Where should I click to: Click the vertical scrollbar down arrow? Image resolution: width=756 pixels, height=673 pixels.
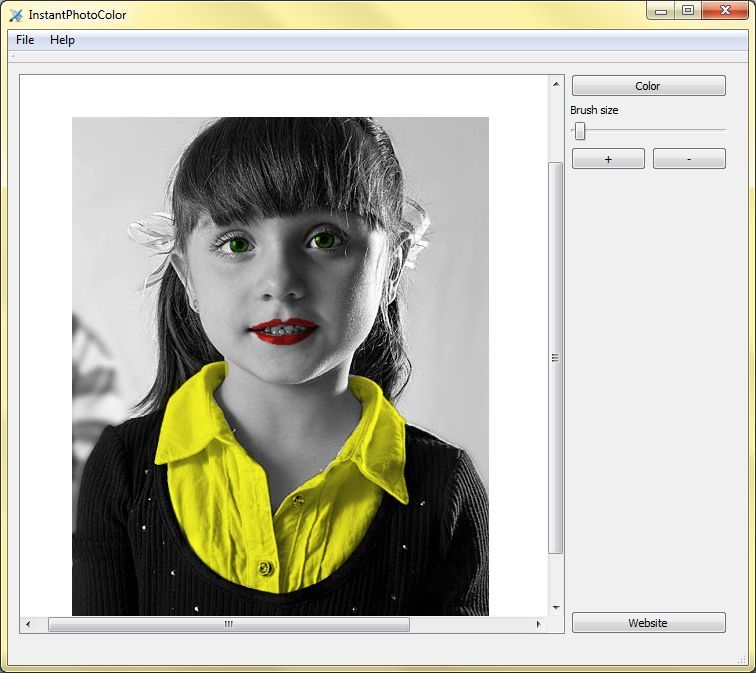pos(556,607)
